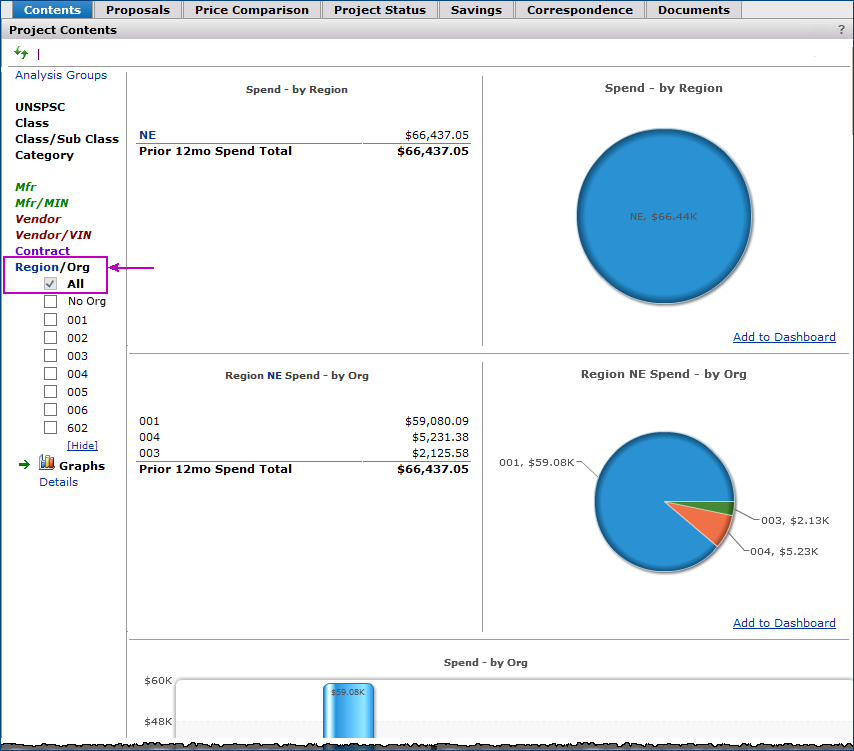
Task: Expand the Mfr/MIN analysis group
Action: pos(42,203)
